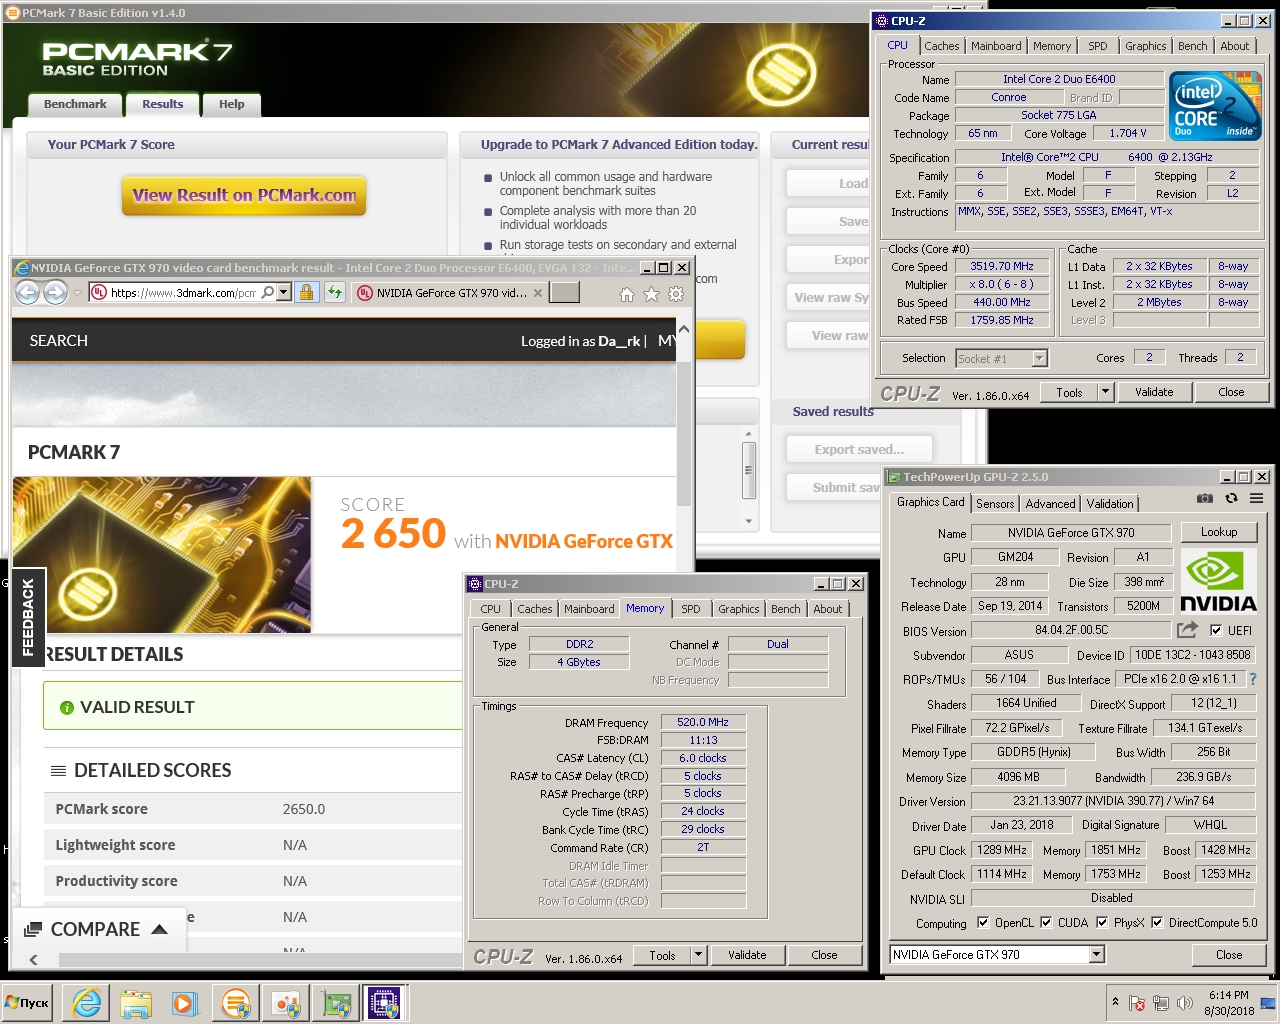Open the browser Tools gear icon

point(676,294)
